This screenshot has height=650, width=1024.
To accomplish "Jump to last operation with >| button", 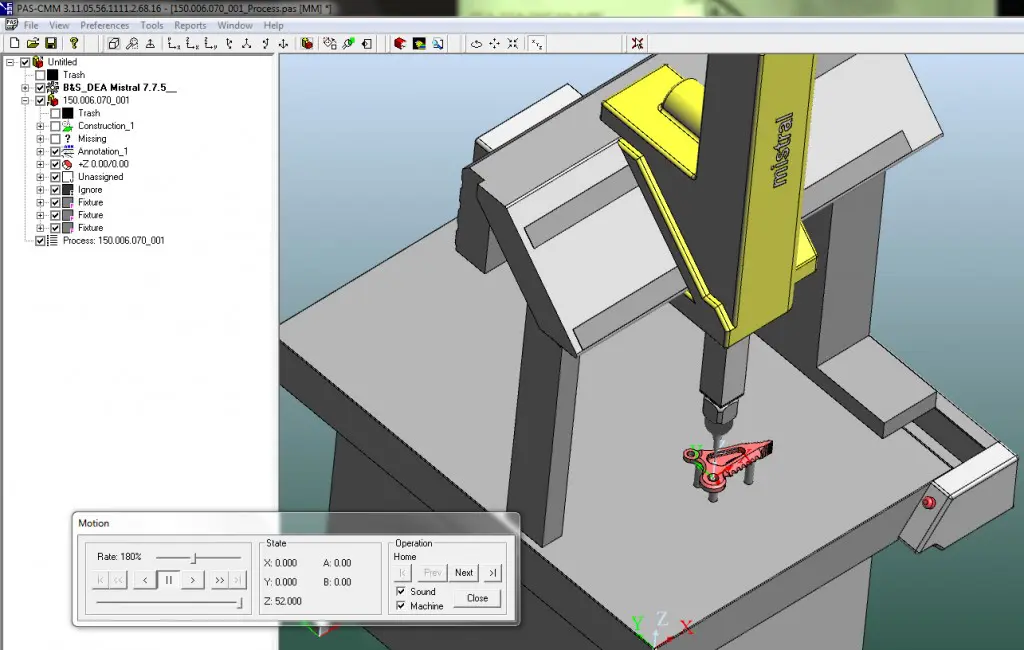I will [x=492, y=573].
